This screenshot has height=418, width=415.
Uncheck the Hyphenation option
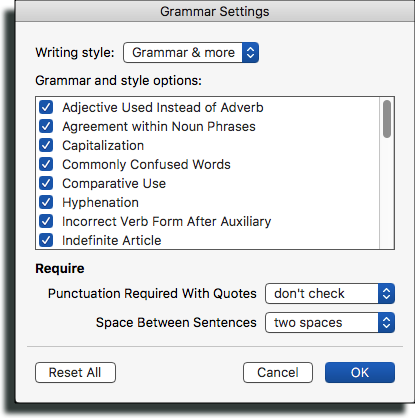(x=46, y=202)
